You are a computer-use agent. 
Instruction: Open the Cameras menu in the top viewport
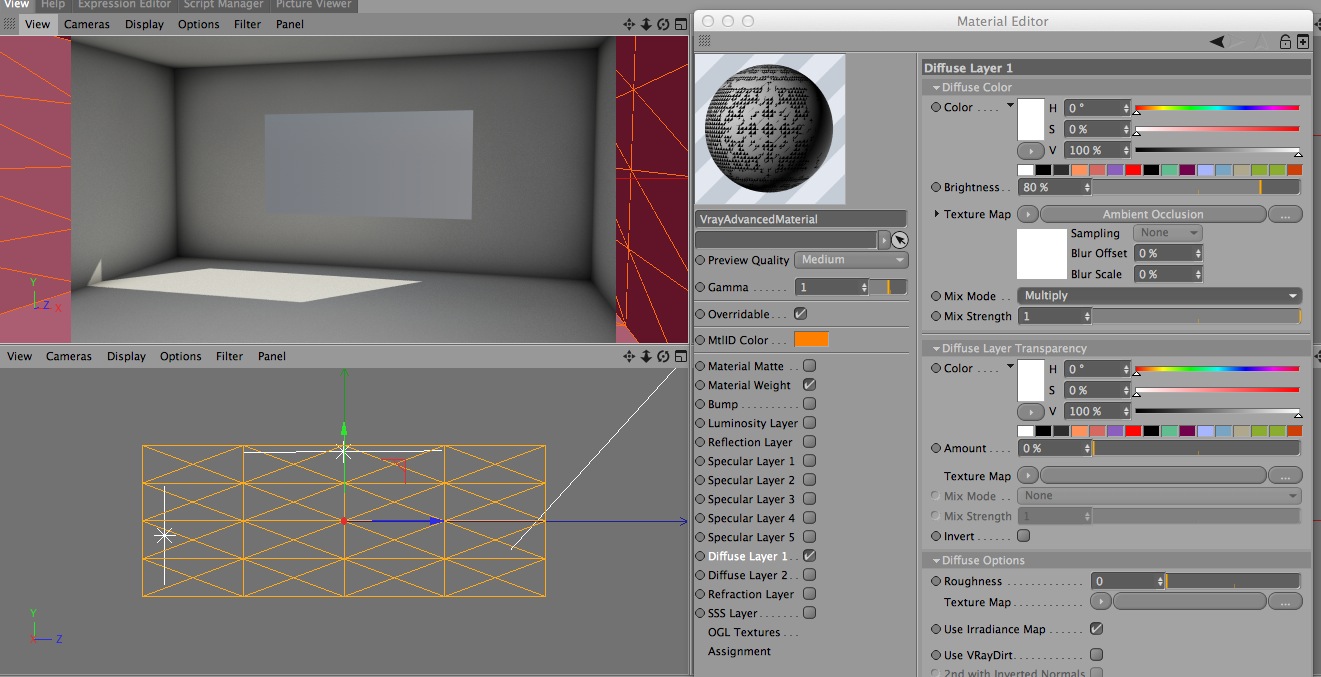coord(87,24)
